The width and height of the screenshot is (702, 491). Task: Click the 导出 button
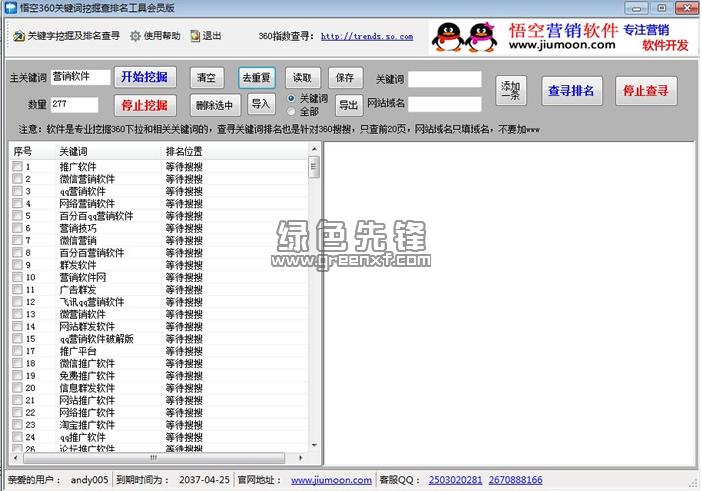tap(349, 106)
